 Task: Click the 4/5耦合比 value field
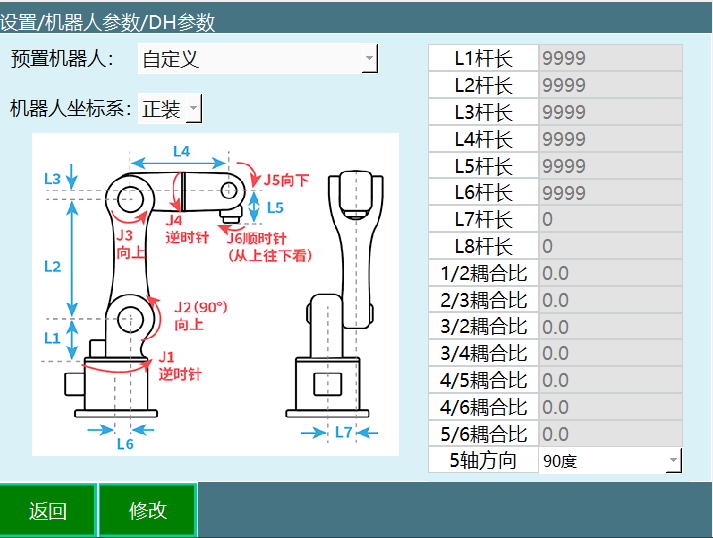pyautogui.click(x=610, y=381)
